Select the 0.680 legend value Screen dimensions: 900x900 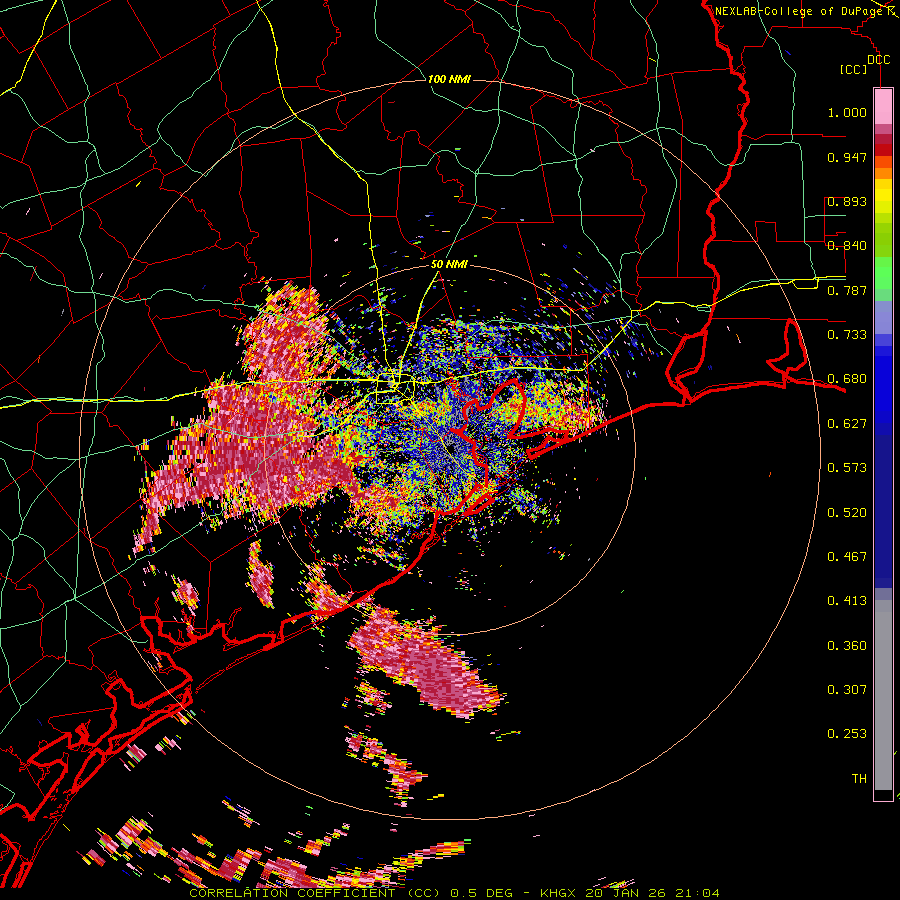pos(847,379)
